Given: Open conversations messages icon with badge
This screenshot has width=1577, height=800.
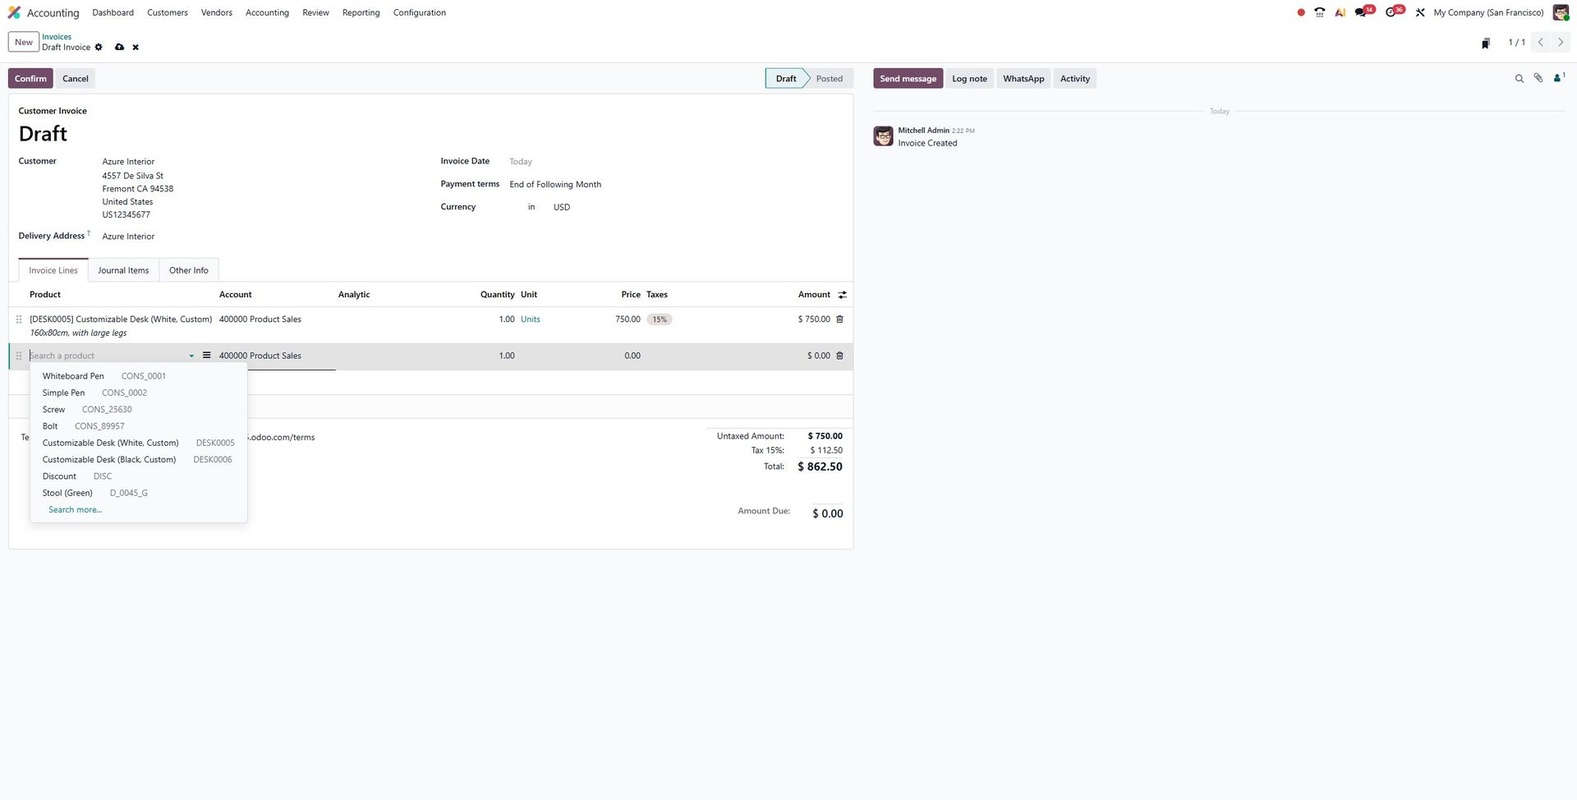Looking at the screenshot, I should pos(1361,13).
